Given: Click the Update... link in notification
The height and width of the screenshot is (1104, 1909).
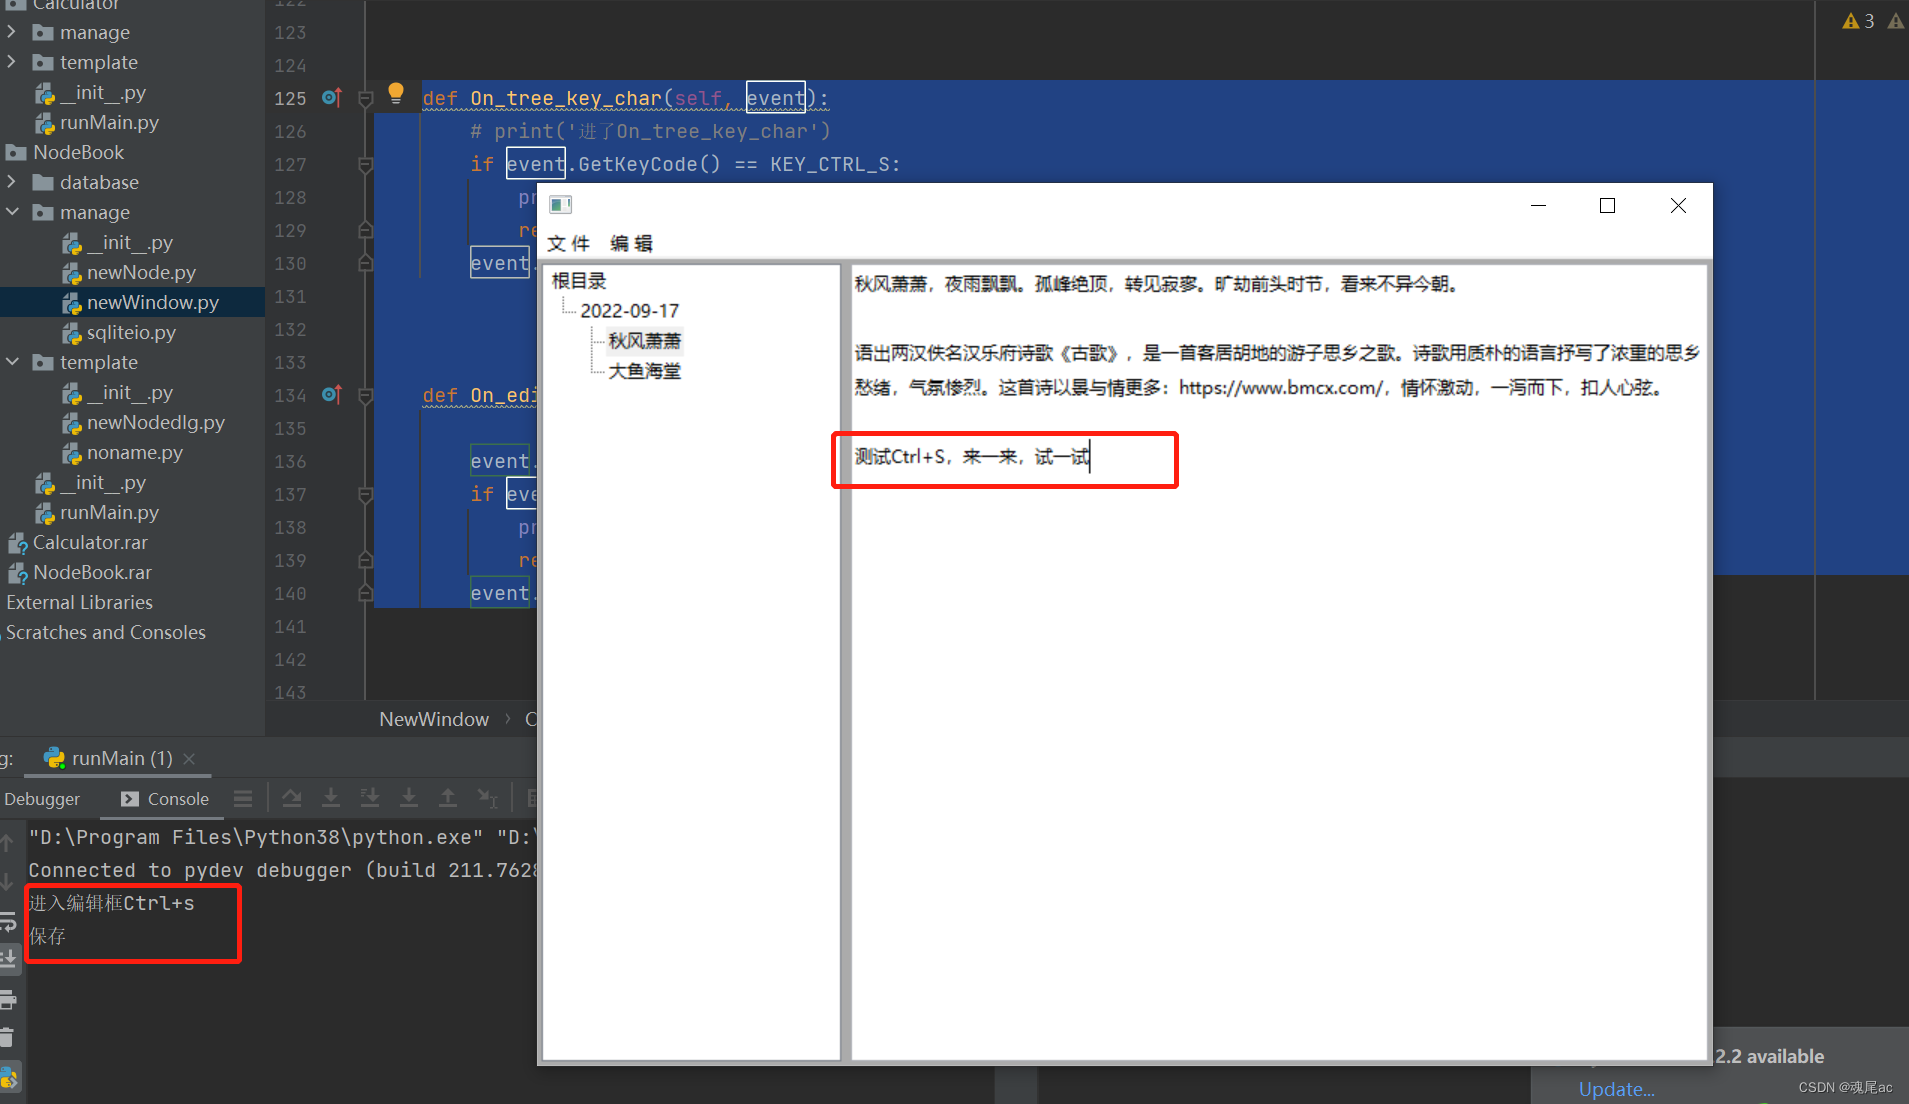Looking at the screenshot, I should [x=1616, y=1089].
